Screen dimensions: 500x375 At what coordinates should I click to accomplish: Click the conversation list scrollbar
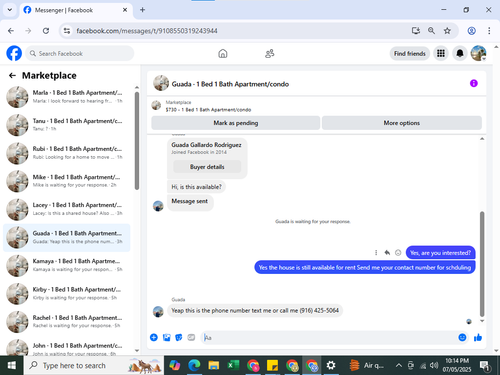[137, 141]
